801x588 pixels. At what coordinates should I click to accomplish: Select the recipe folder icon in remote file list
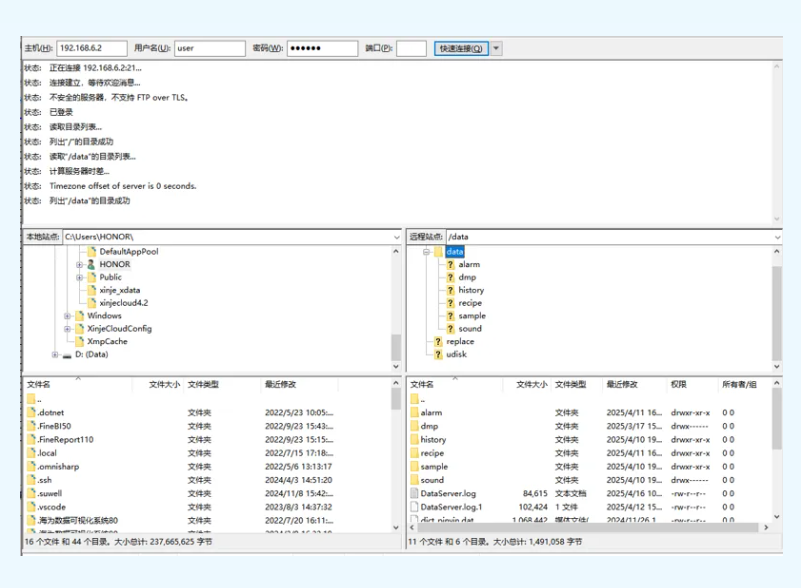pyautogui.click(x=414, y=453)
